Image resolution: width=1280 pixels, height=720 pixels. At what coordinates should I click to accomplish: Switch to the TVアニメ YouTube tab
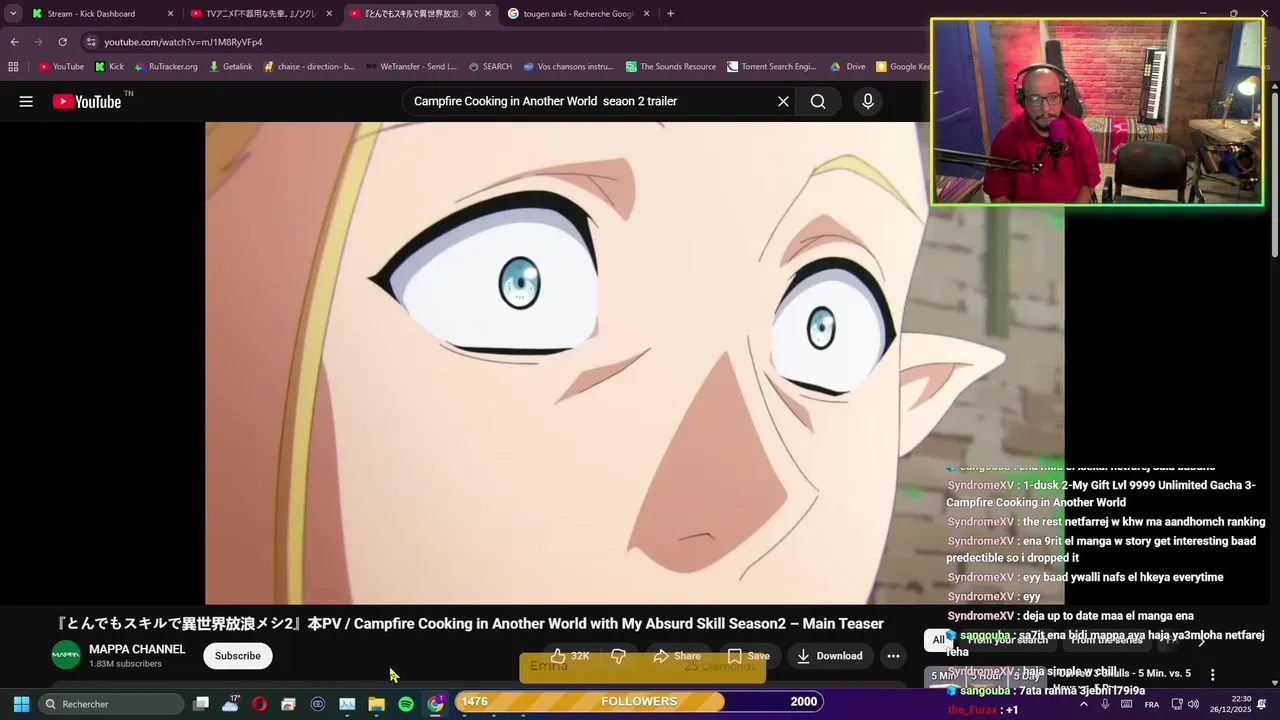260,14
